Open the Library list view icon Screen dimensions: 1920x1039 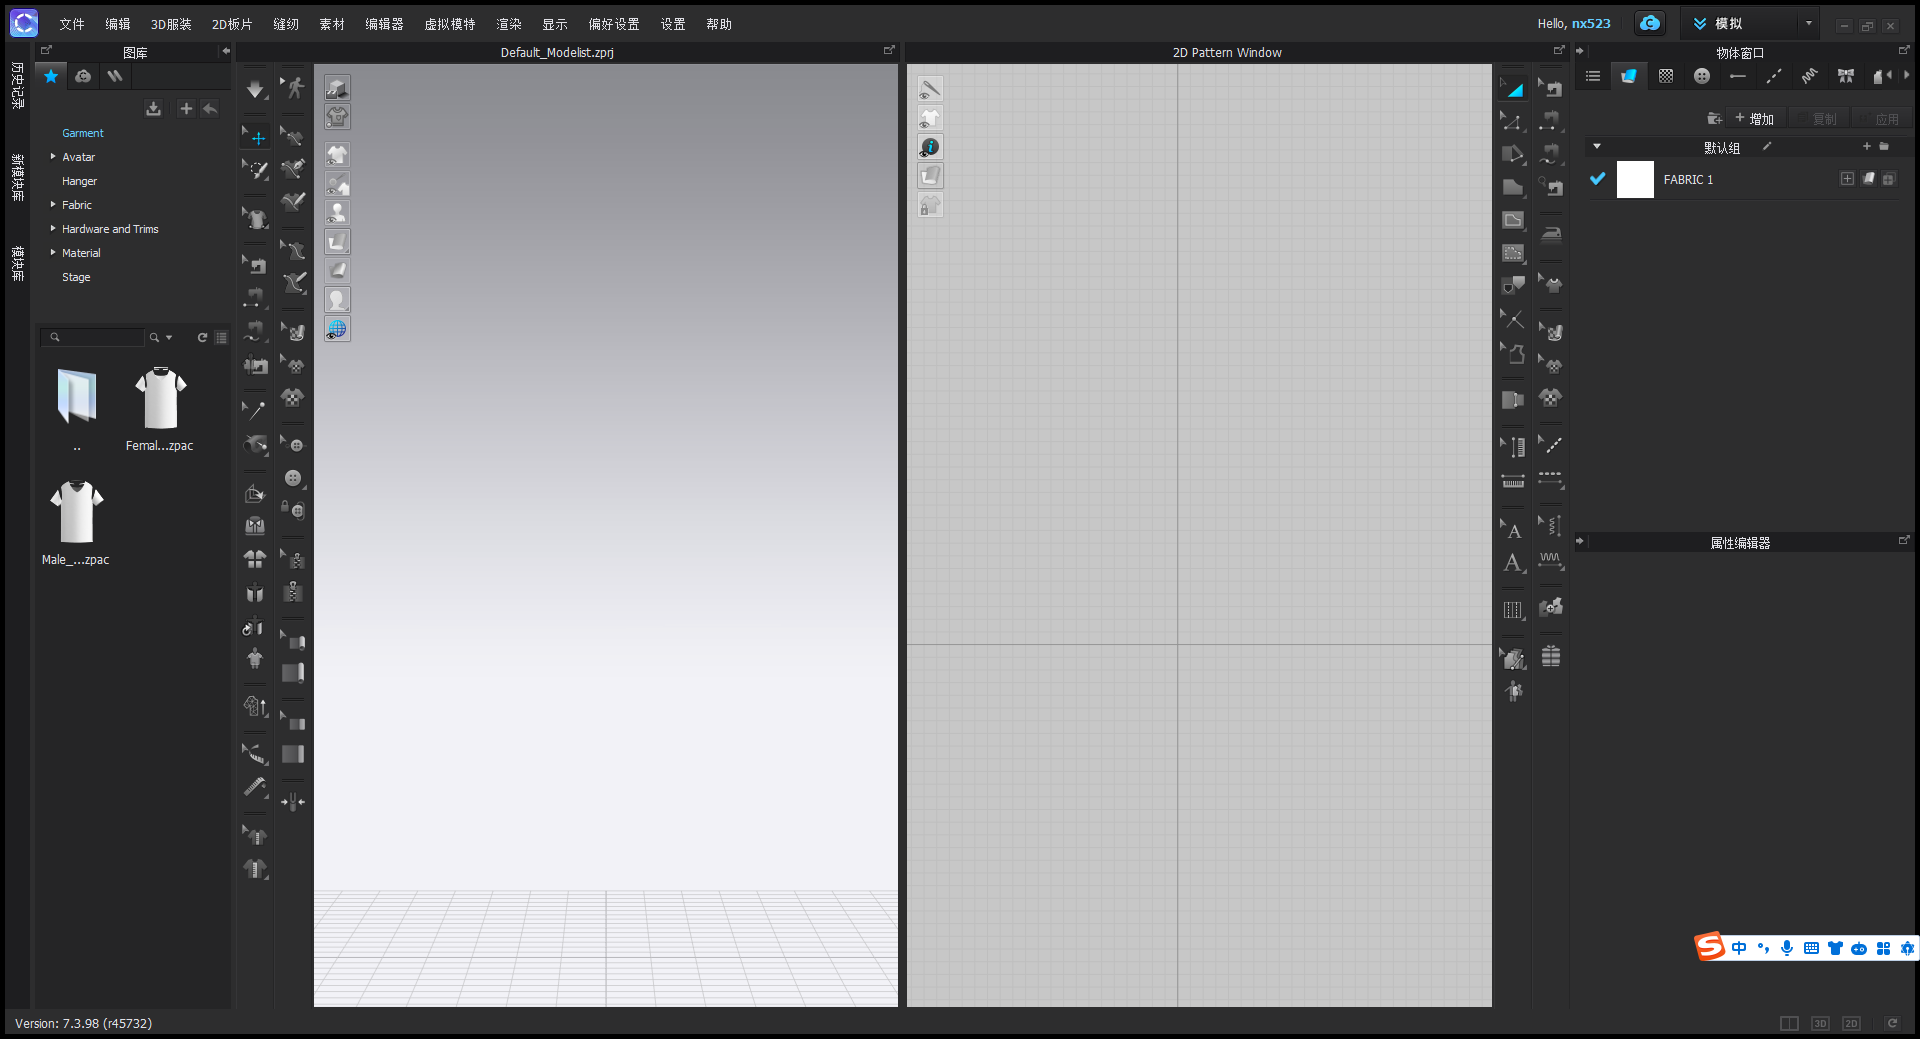tap(221, 338)
